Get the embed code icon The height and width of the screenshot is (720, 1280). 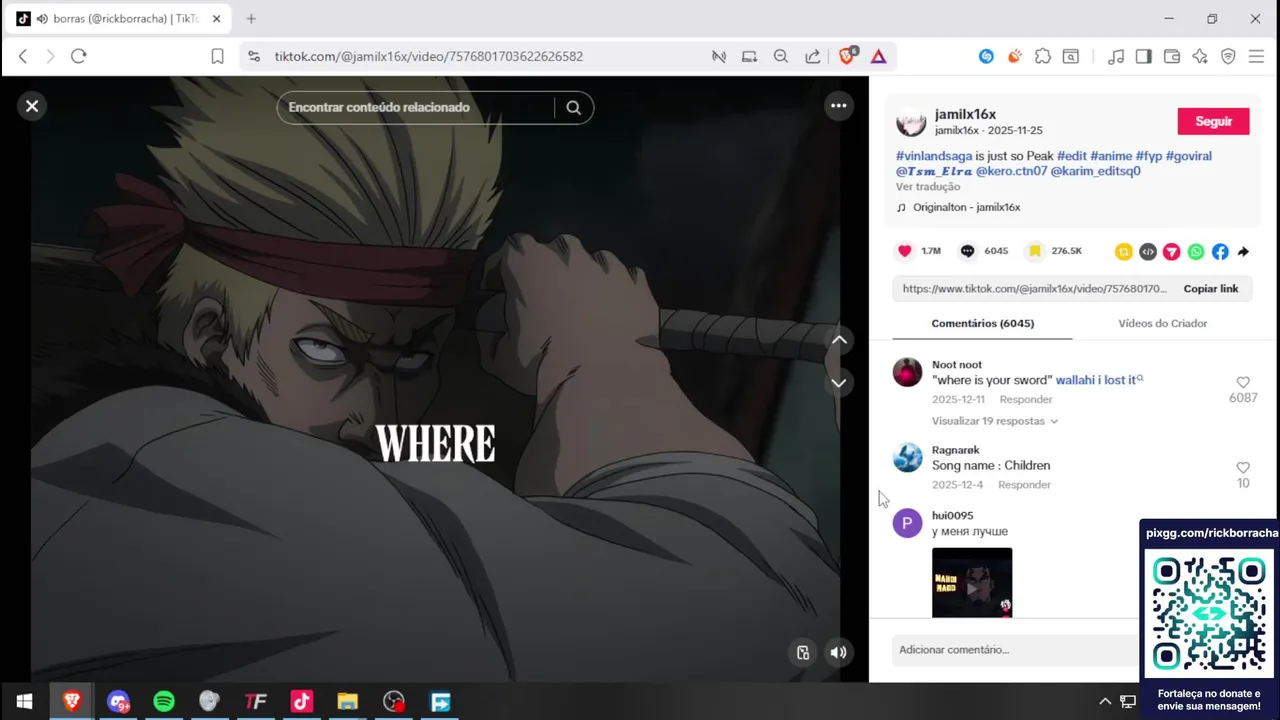coord(1148,252)
